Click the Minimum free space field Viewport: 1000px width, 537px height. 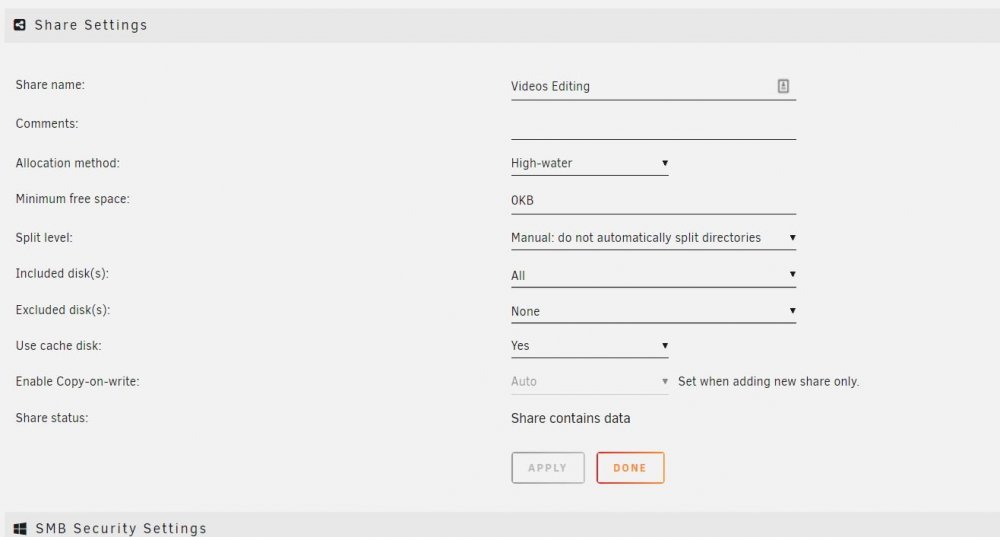click(x=653, y=201)
